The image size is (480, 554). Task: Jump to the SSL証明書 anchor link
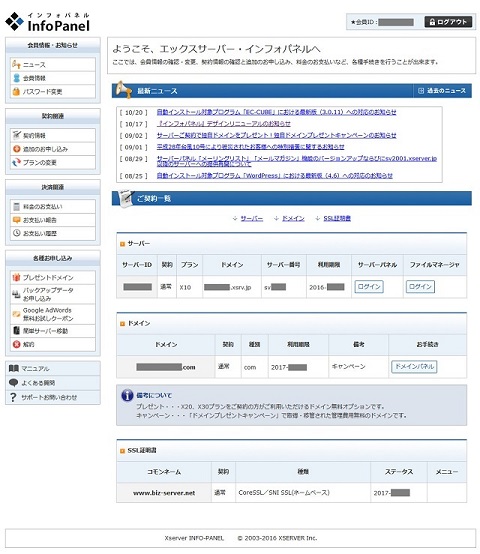coord(337,219)
